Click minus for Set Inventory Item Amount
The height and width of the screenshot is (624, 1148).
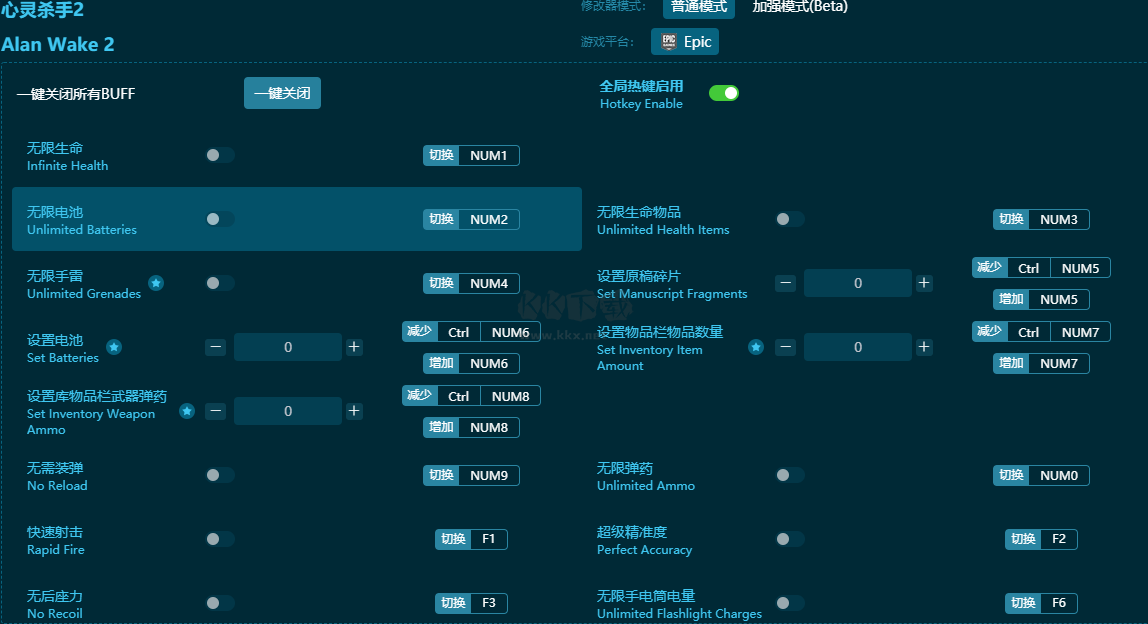786,347
